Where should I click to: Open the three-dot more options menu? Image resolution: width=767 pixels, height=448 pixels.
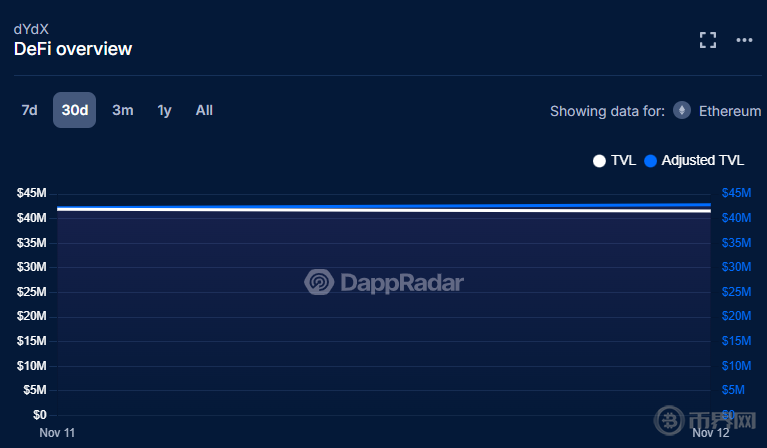pos(744,40)
